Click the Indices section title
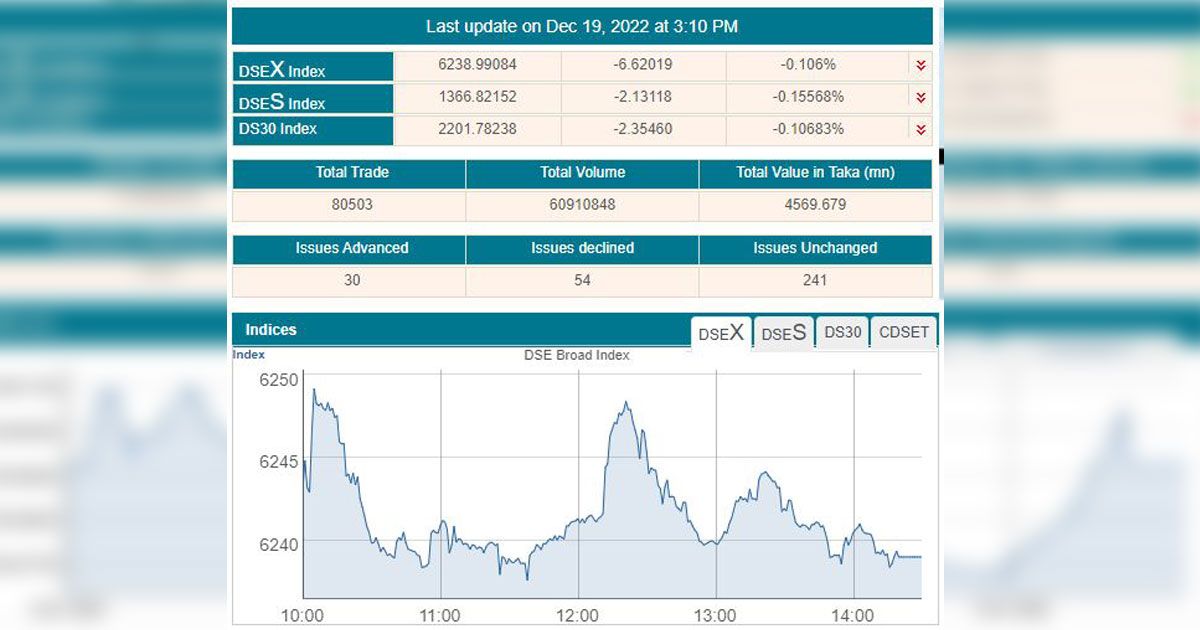1200x630 pixels. pyautogui.click(x=271, y=329)
